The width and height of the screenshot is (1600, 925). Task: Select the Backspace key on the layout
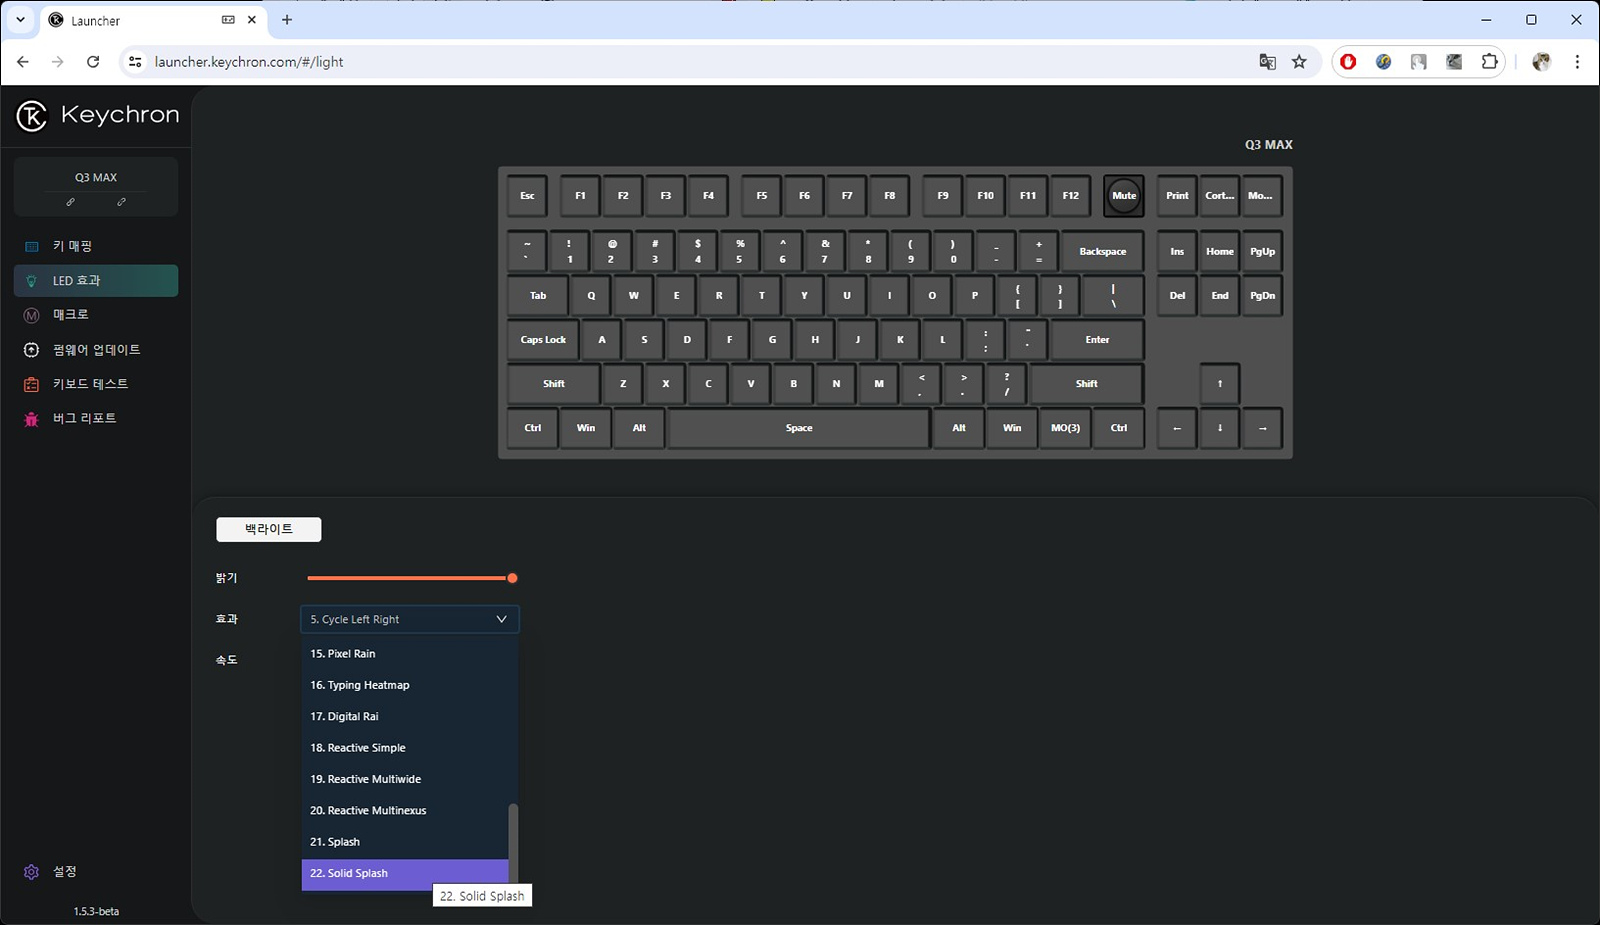click(x=1102, y=252)
